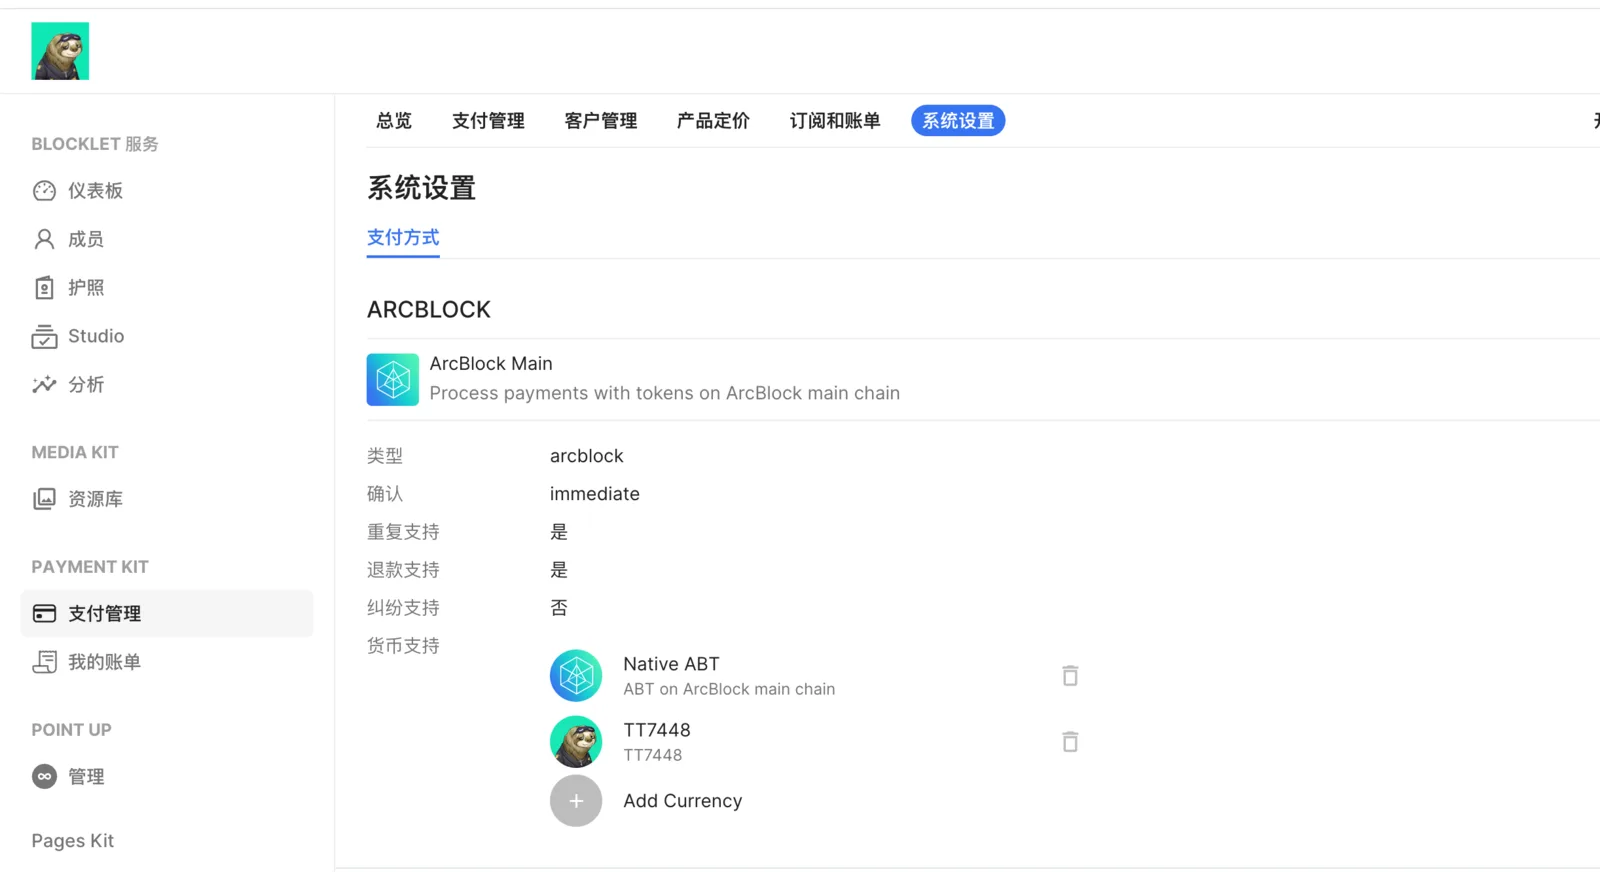Click the MEDIA KIT sidebar heading
The height and width of the screenshot is (872, 1600).
coord(75,452)
